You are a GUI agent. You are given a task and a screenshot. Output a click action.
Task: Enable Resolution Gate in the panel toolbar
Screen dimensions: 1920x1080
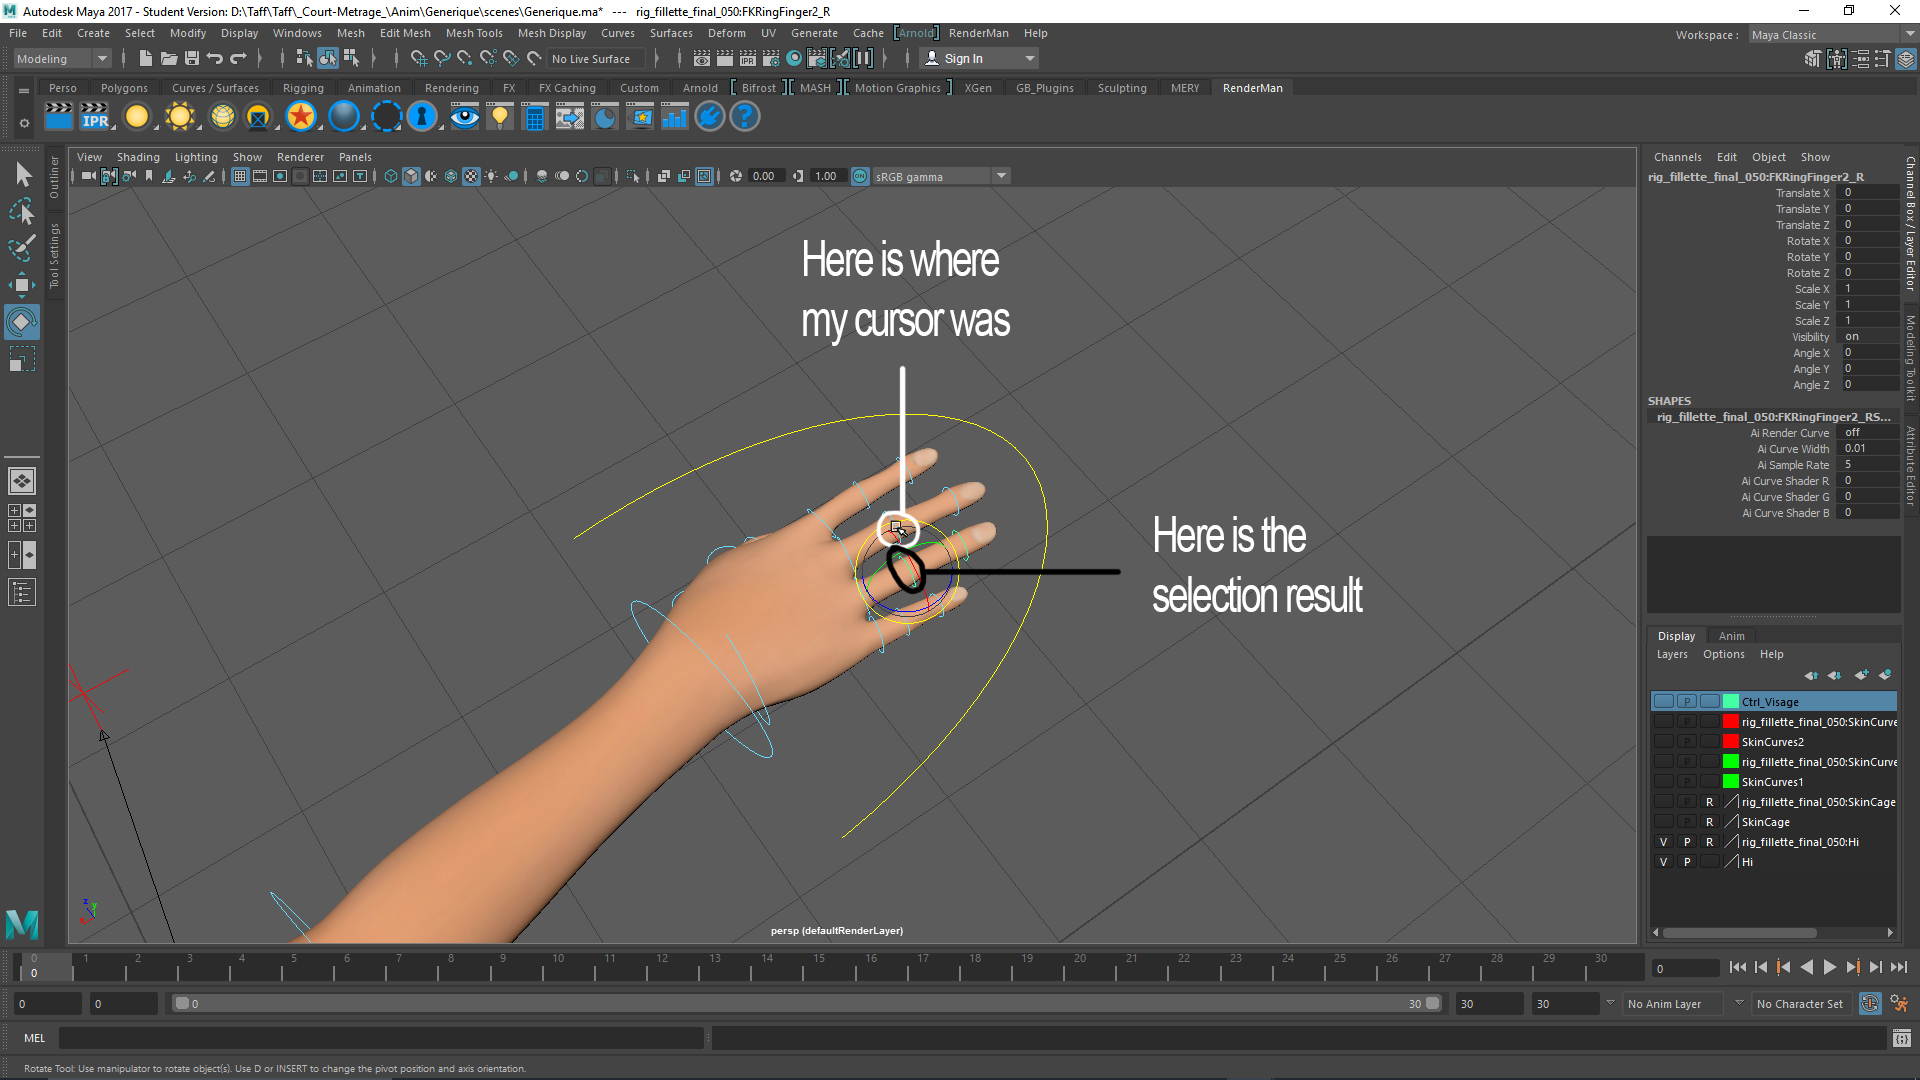pos(280,176)
